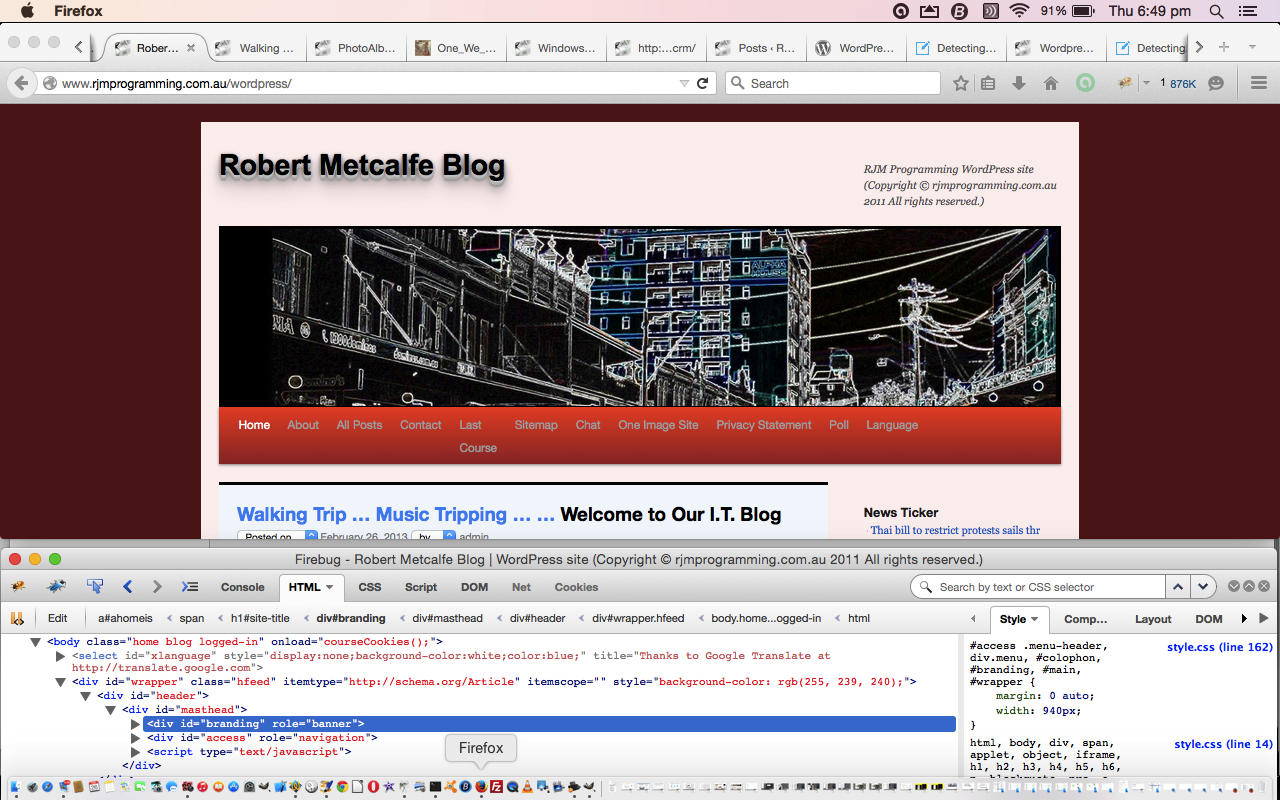Expand the script text/javascript node
1280x800 pixels.
coord(136,751)
